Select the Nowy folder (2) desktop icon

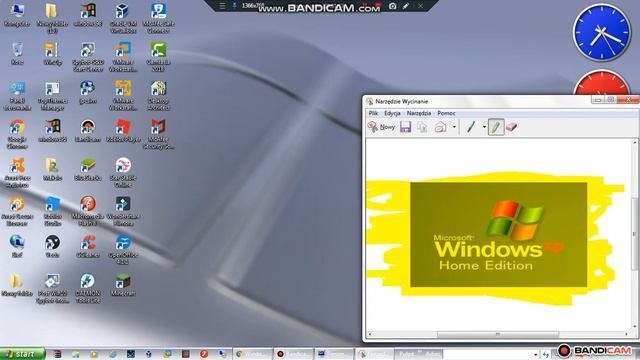point(52,18)
